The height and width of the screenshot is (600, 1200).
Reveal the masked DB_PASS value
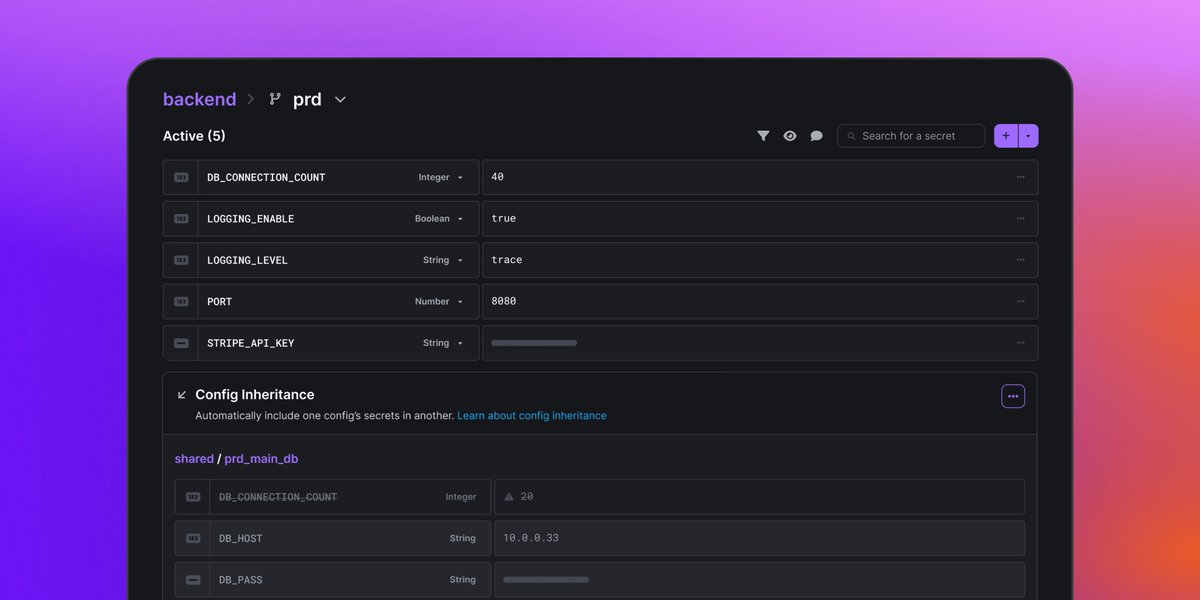tap(546, 580)
